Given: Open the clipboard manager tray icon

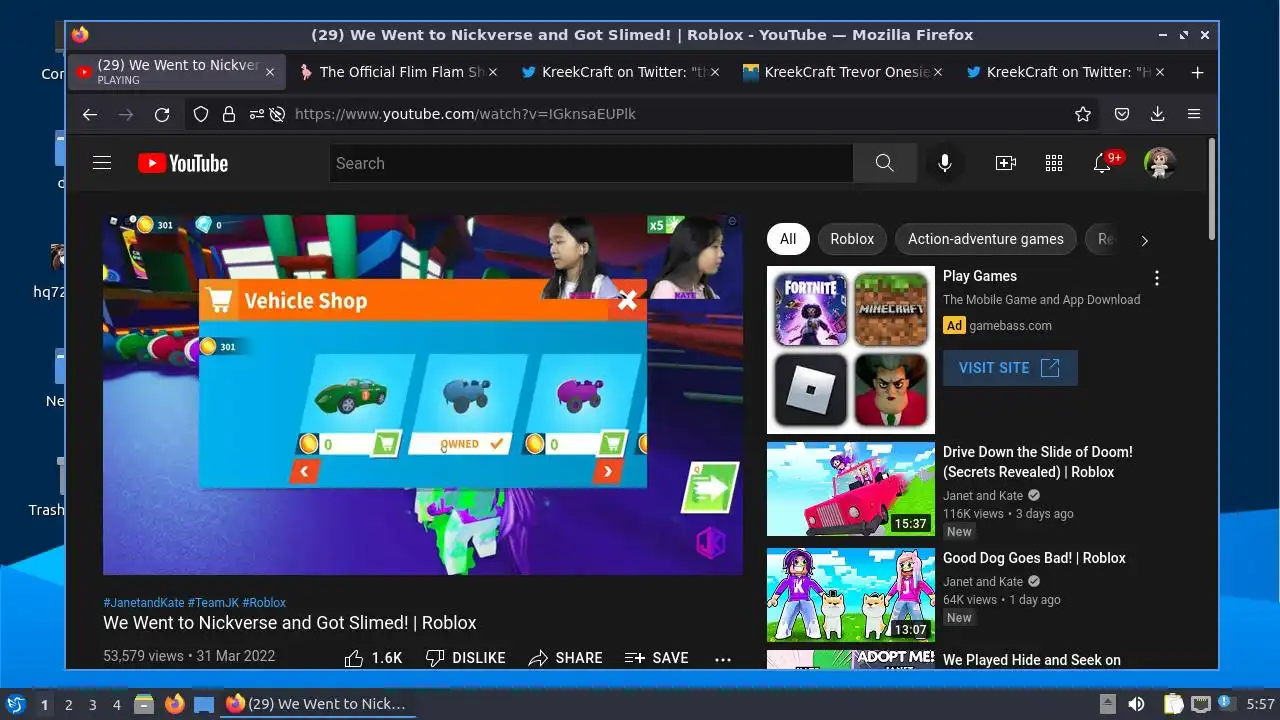Looking at the screenshot, I should pos(1174,704).
